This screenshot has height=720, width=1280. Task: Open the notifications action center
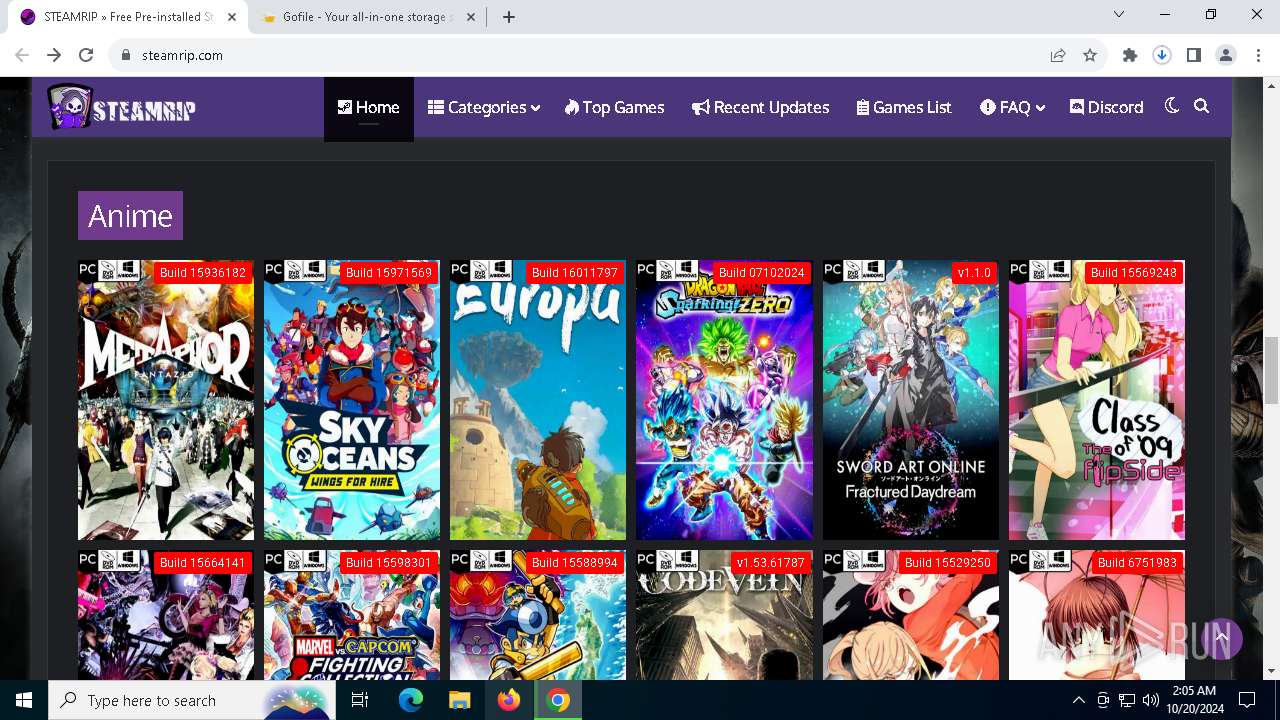tap(1247, 700)
